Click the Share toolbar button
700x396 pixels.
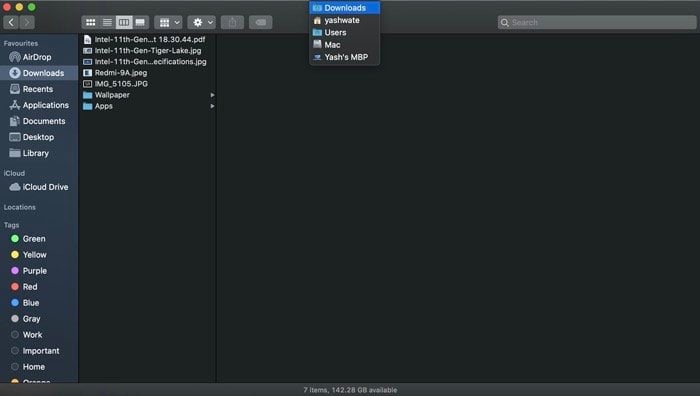(x=233, y=22)
